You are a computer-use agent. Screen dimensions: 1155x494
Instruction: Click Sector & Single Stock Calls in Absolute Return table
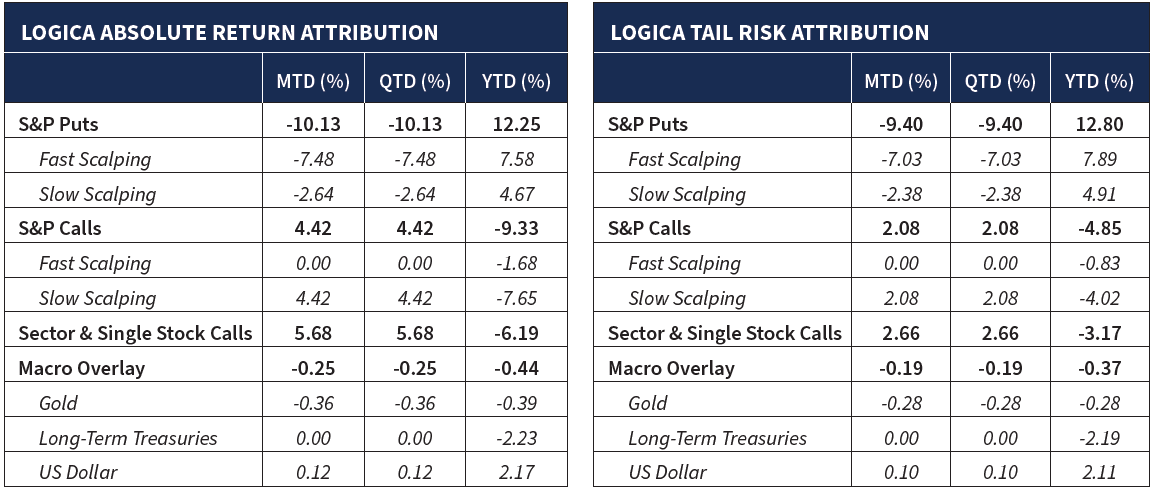[x=135, y=333]
